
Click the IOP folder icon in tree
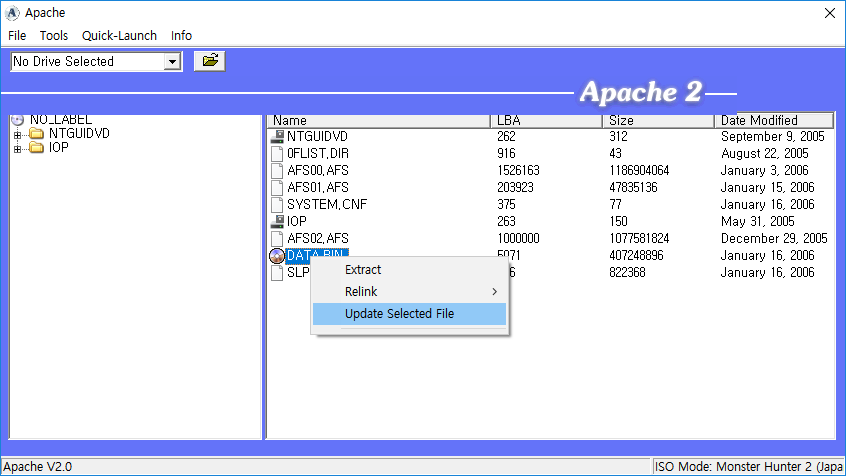pos(37,147)
